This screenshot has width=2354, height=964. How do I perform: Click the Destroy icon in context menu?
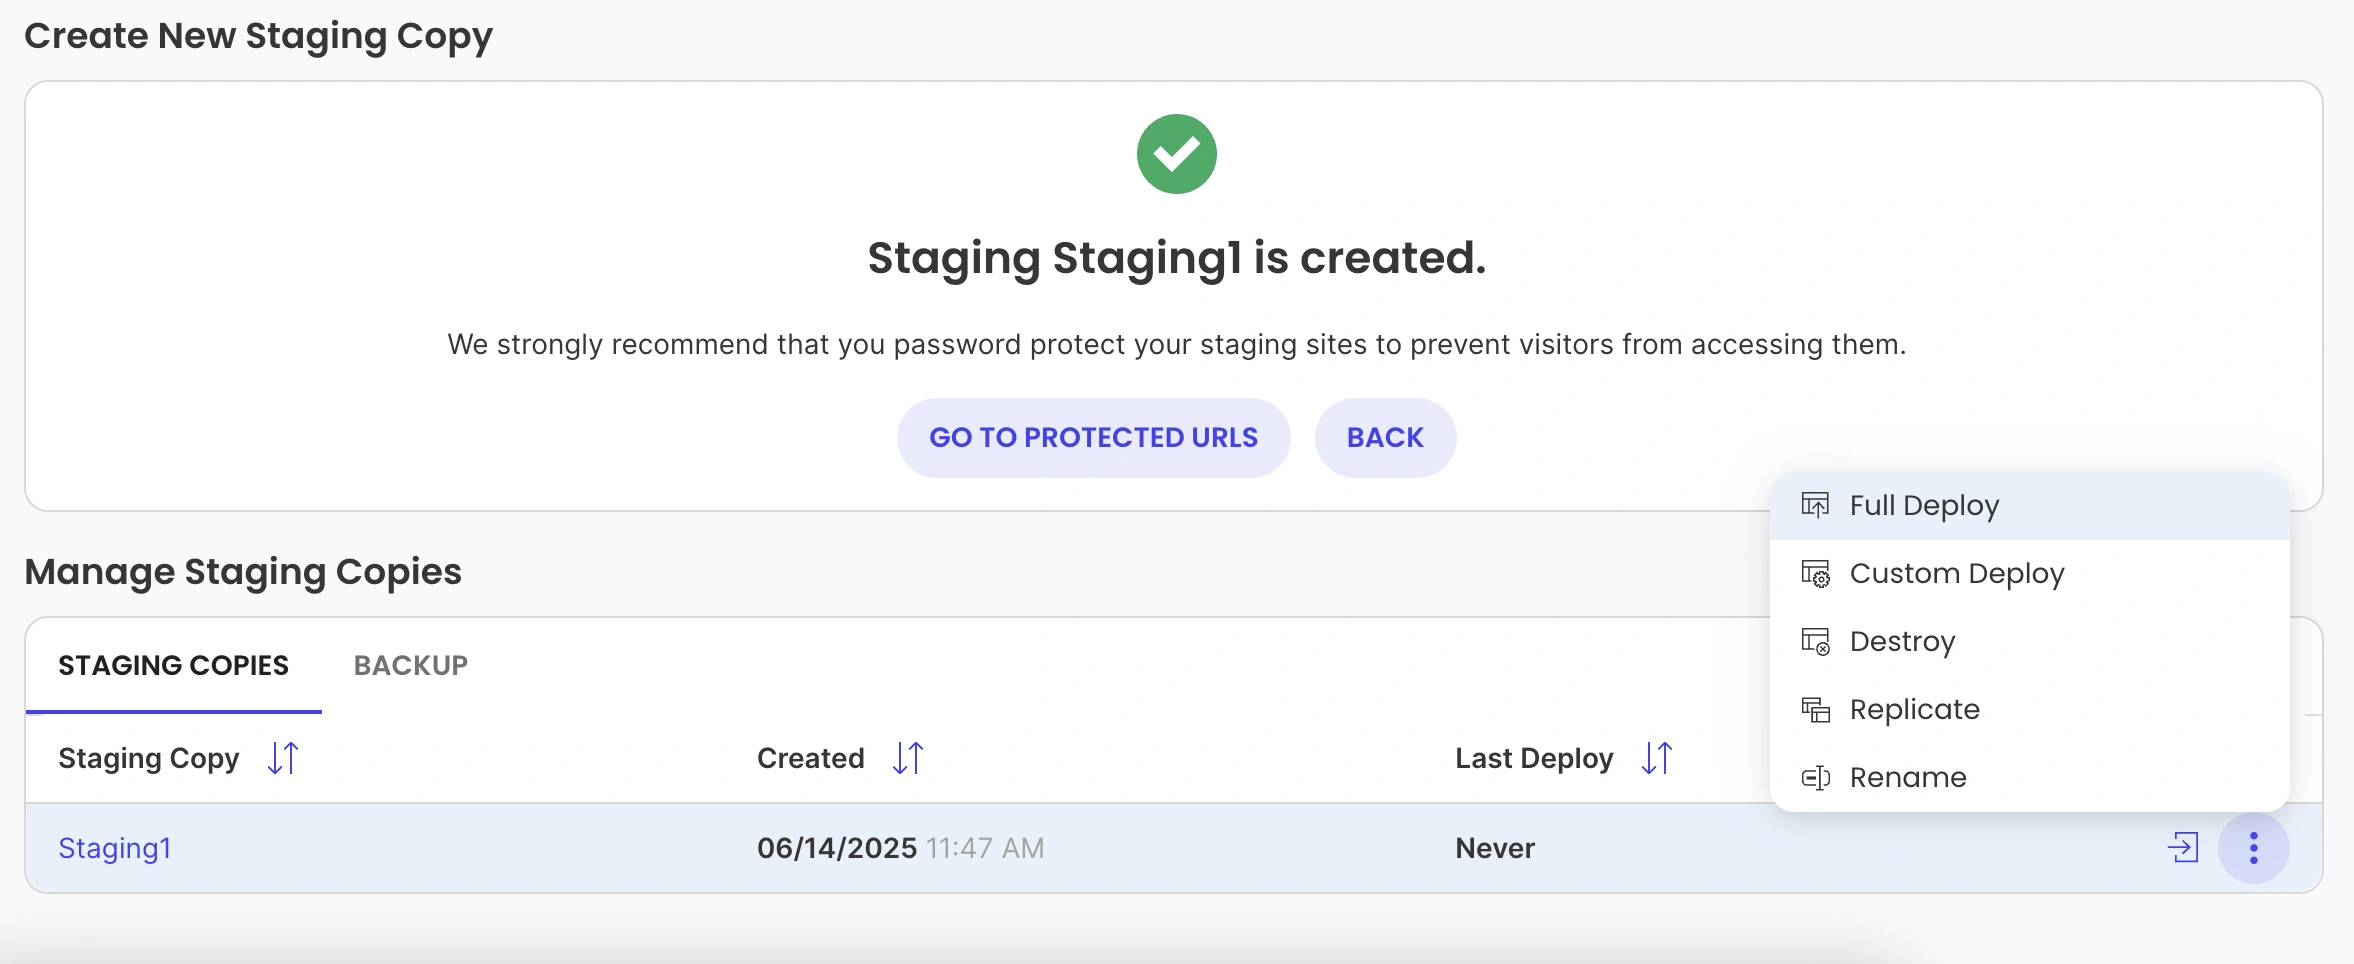pyautogui.click(x=1815, y=641)
